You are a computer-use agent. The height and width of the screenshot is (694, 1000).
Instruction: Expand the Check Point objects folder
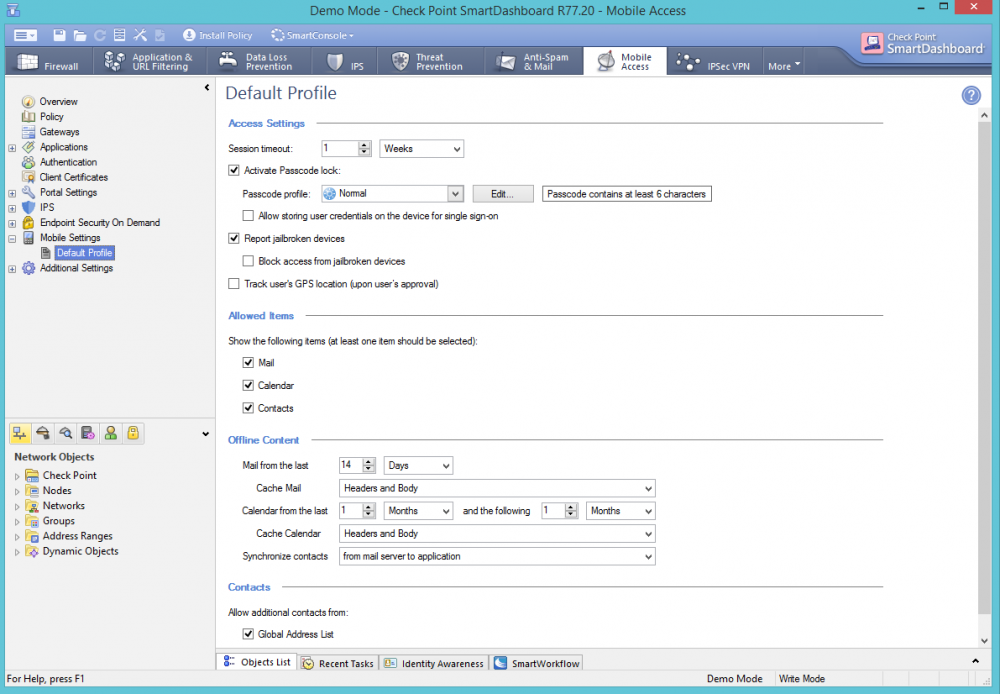[17, 476]
